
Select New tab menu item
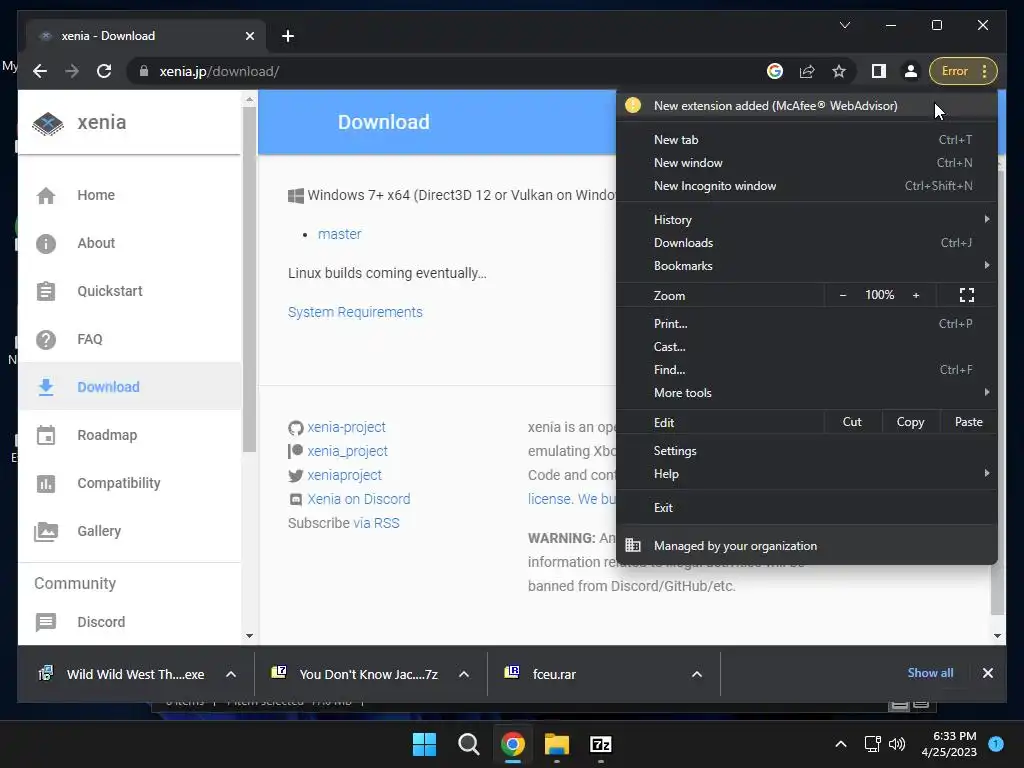coord(806,140)
